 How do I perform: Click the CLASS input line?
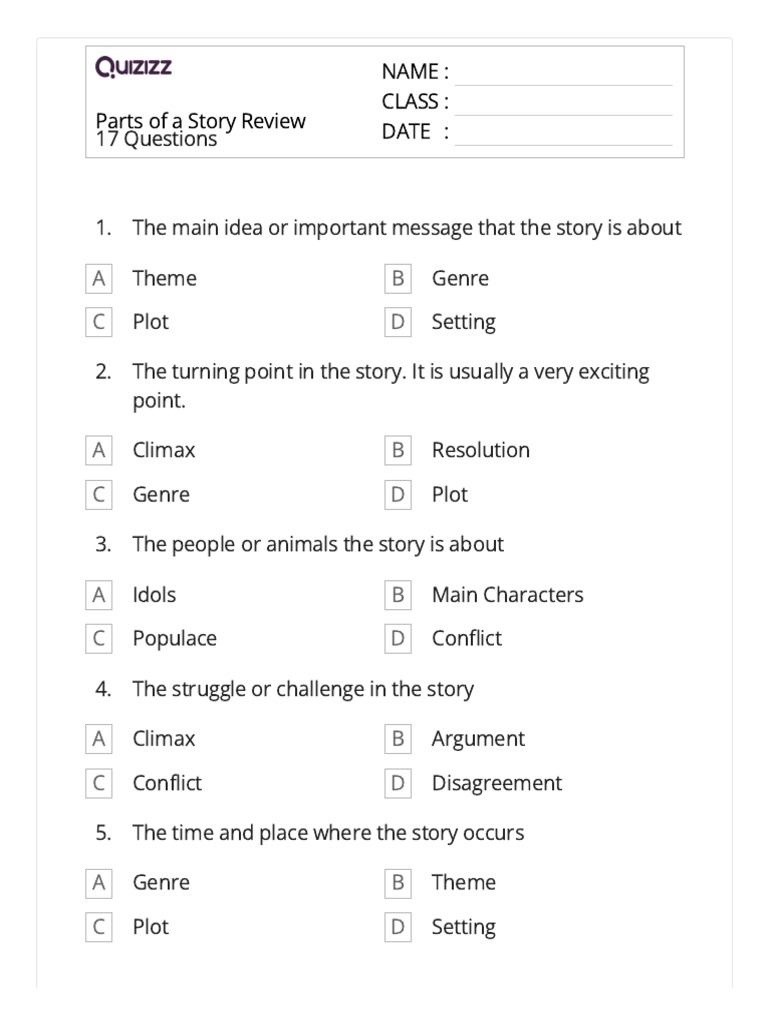click(563, 104)
